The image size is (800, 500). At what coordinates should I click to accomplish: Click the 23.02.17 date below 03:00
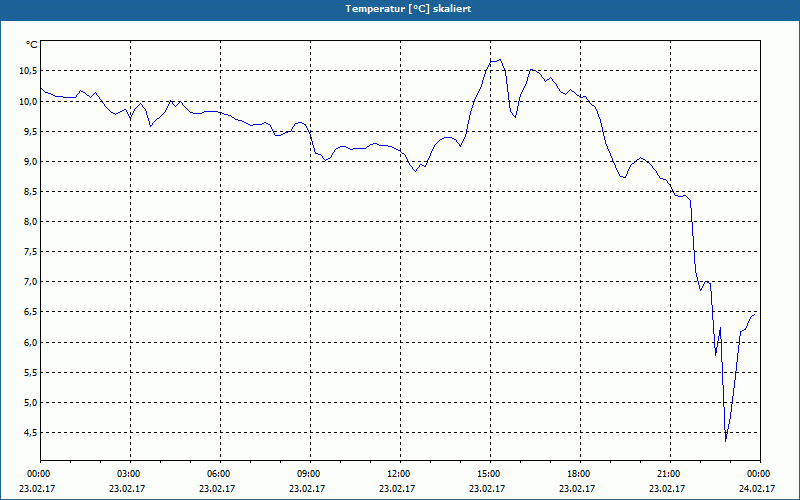coord(127,489)
